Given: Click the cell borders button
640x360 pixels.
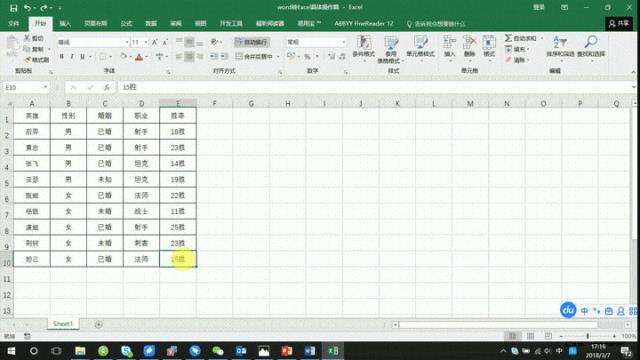Looking at the screenshot, I should click(x=103, y=56).
